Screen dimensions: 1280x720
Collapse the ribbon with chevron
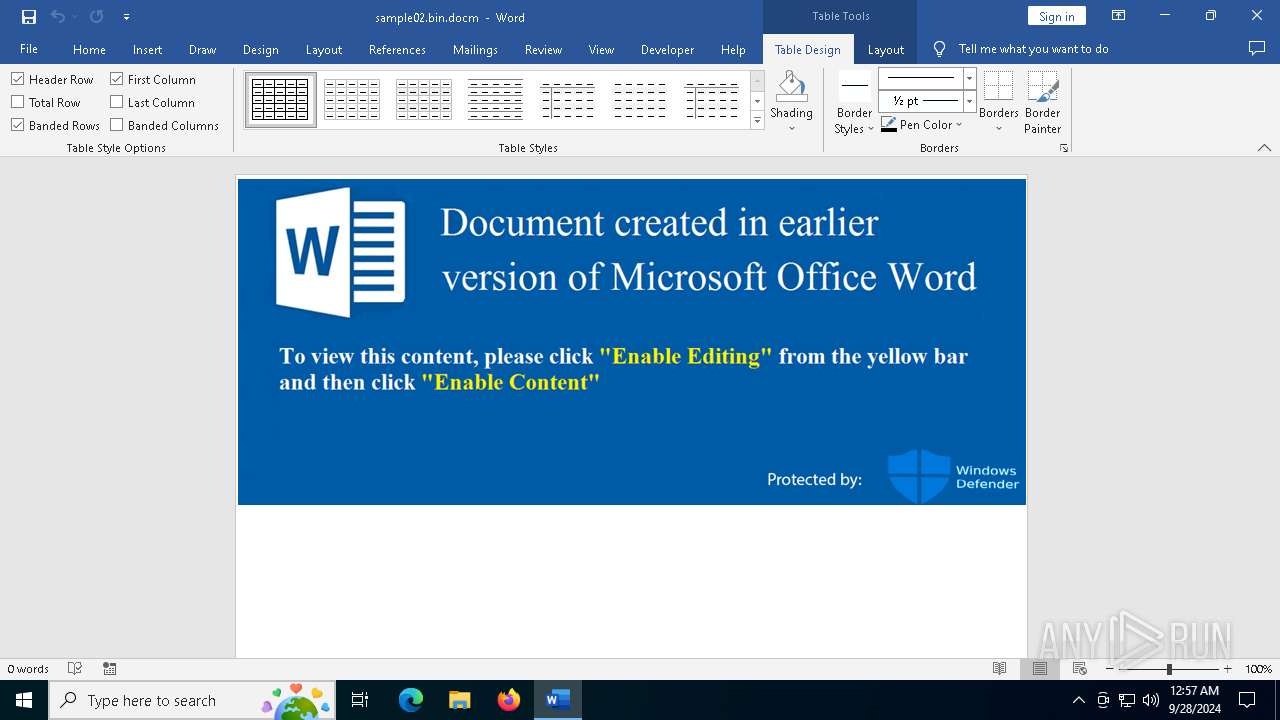click(x=1264, y=148)
